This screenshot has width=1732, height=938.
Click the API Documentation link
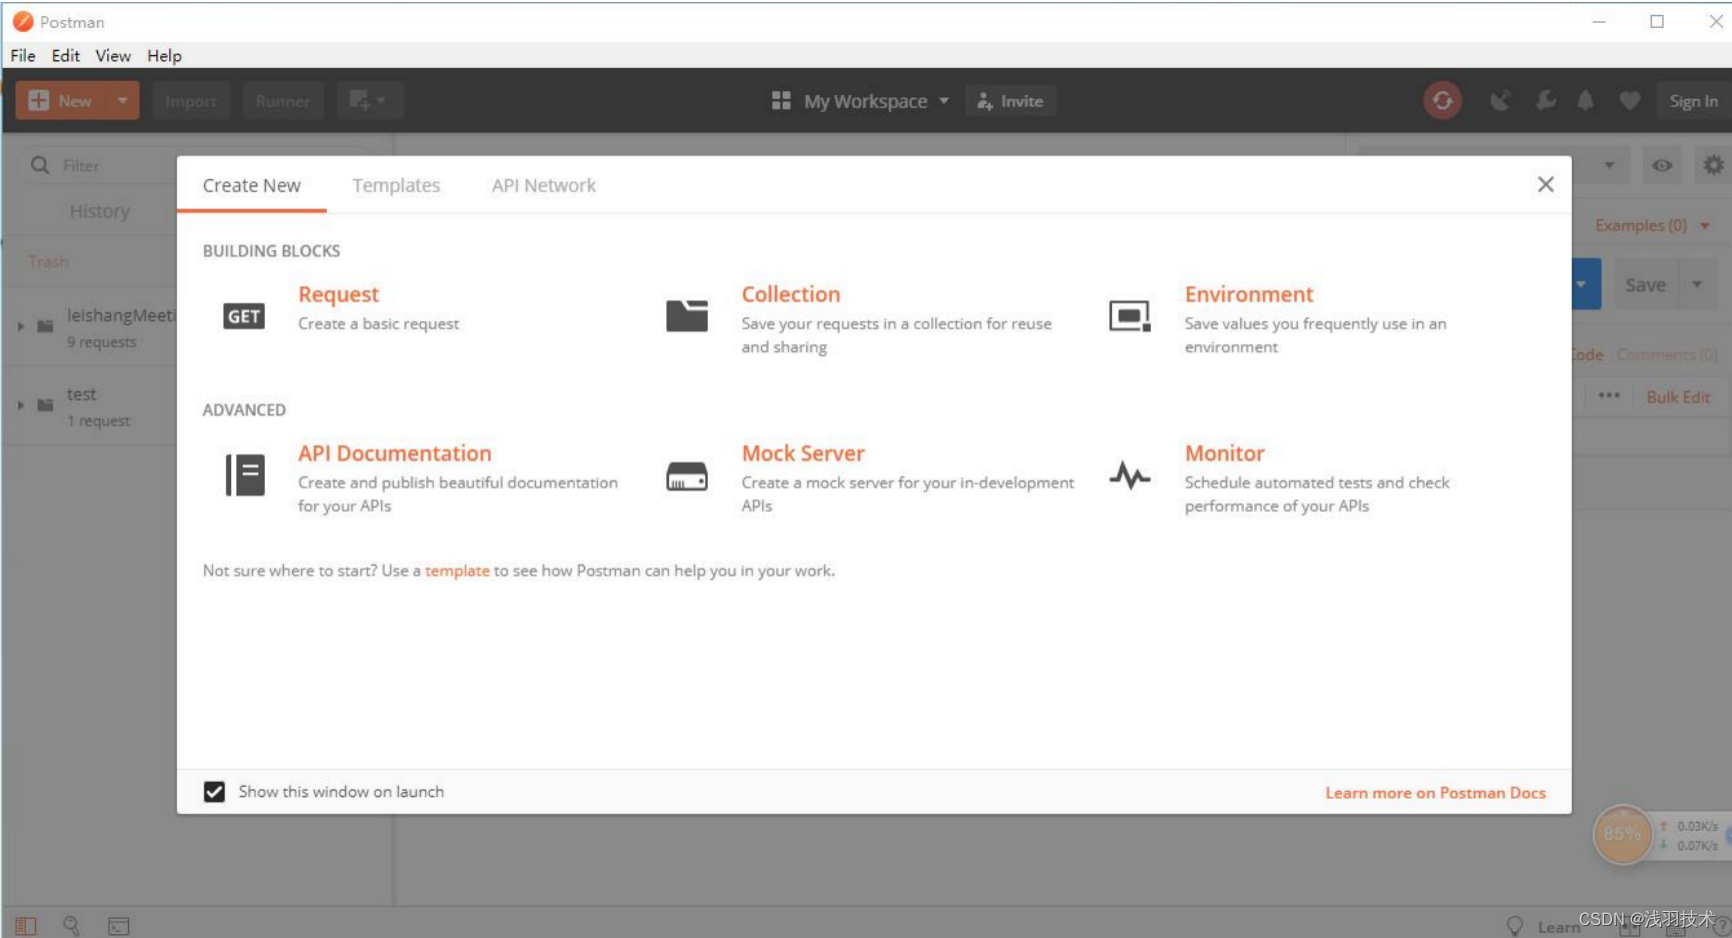click(x=395, y=453)
